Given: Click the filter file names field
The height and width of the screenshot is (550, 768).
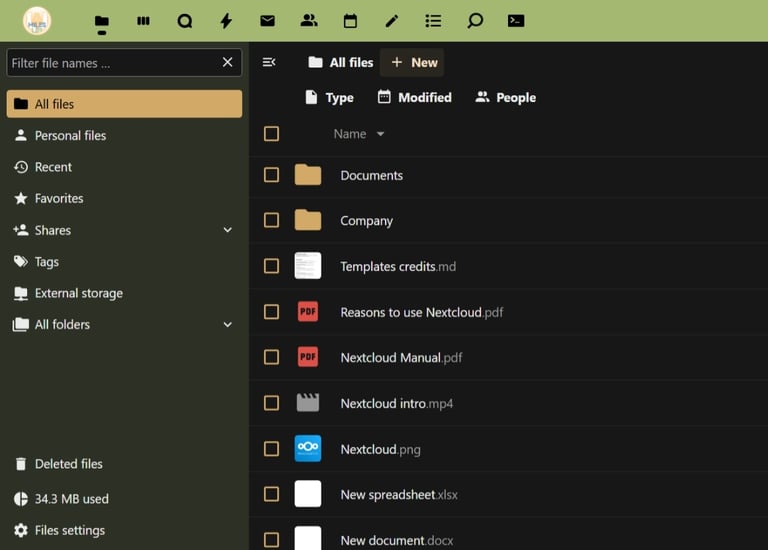Looking at the screenshot, I should click(112, 63).
